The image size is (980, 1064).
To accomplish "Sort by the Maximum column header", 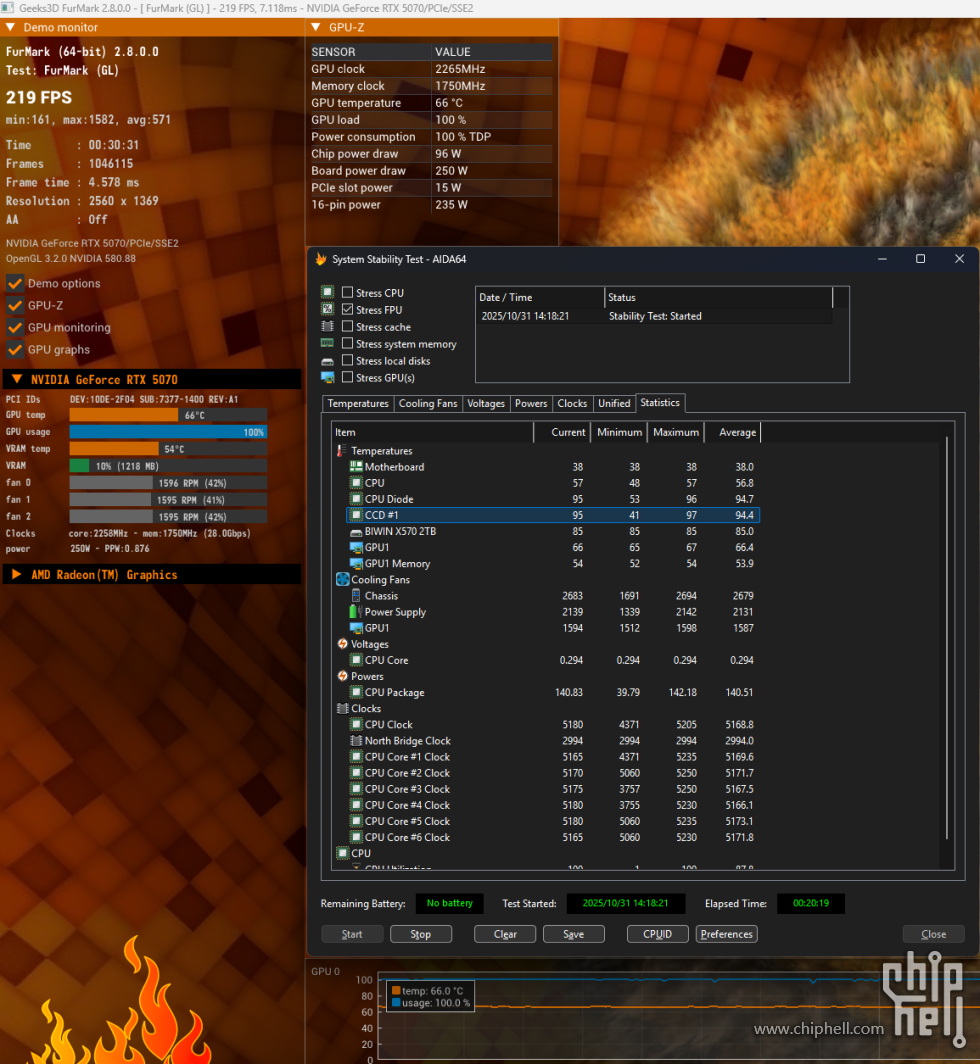I will coord(675,432).
